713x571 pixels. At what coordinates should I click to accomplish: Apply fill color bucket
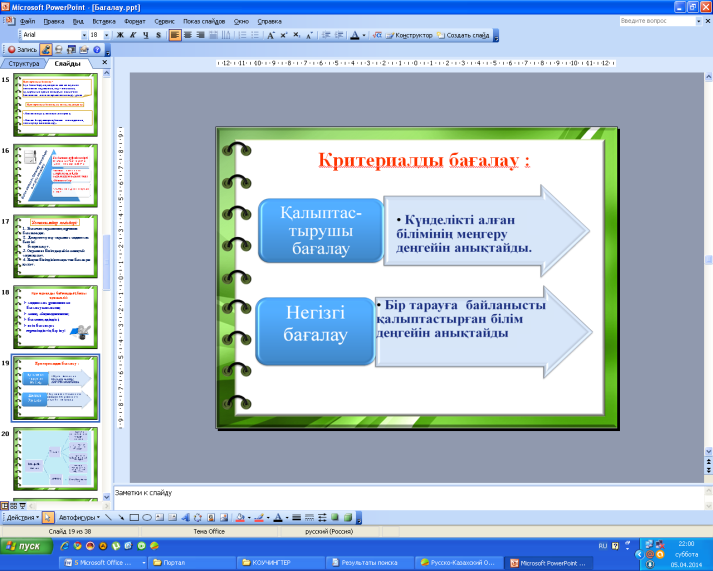click(241, 517)
